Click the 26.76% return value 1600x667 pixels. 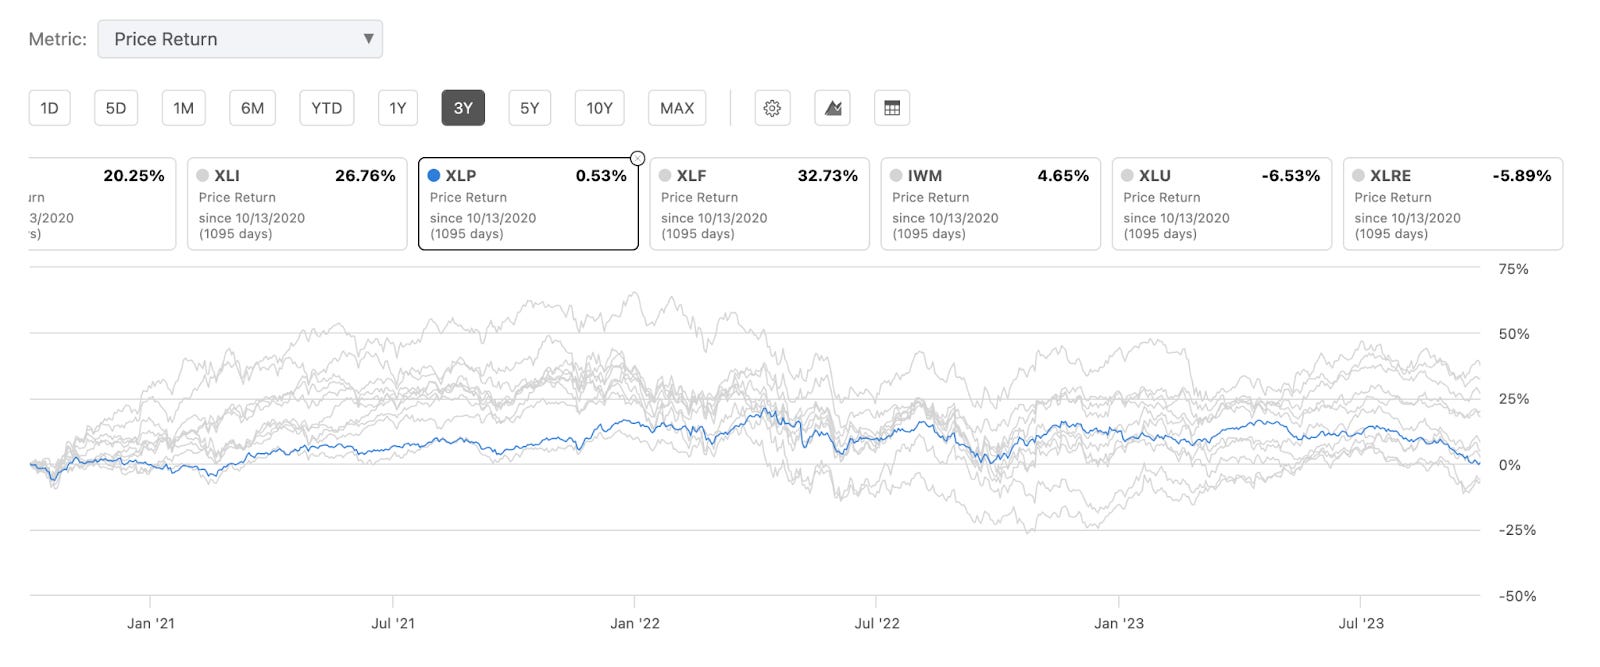tap(365, 176)
